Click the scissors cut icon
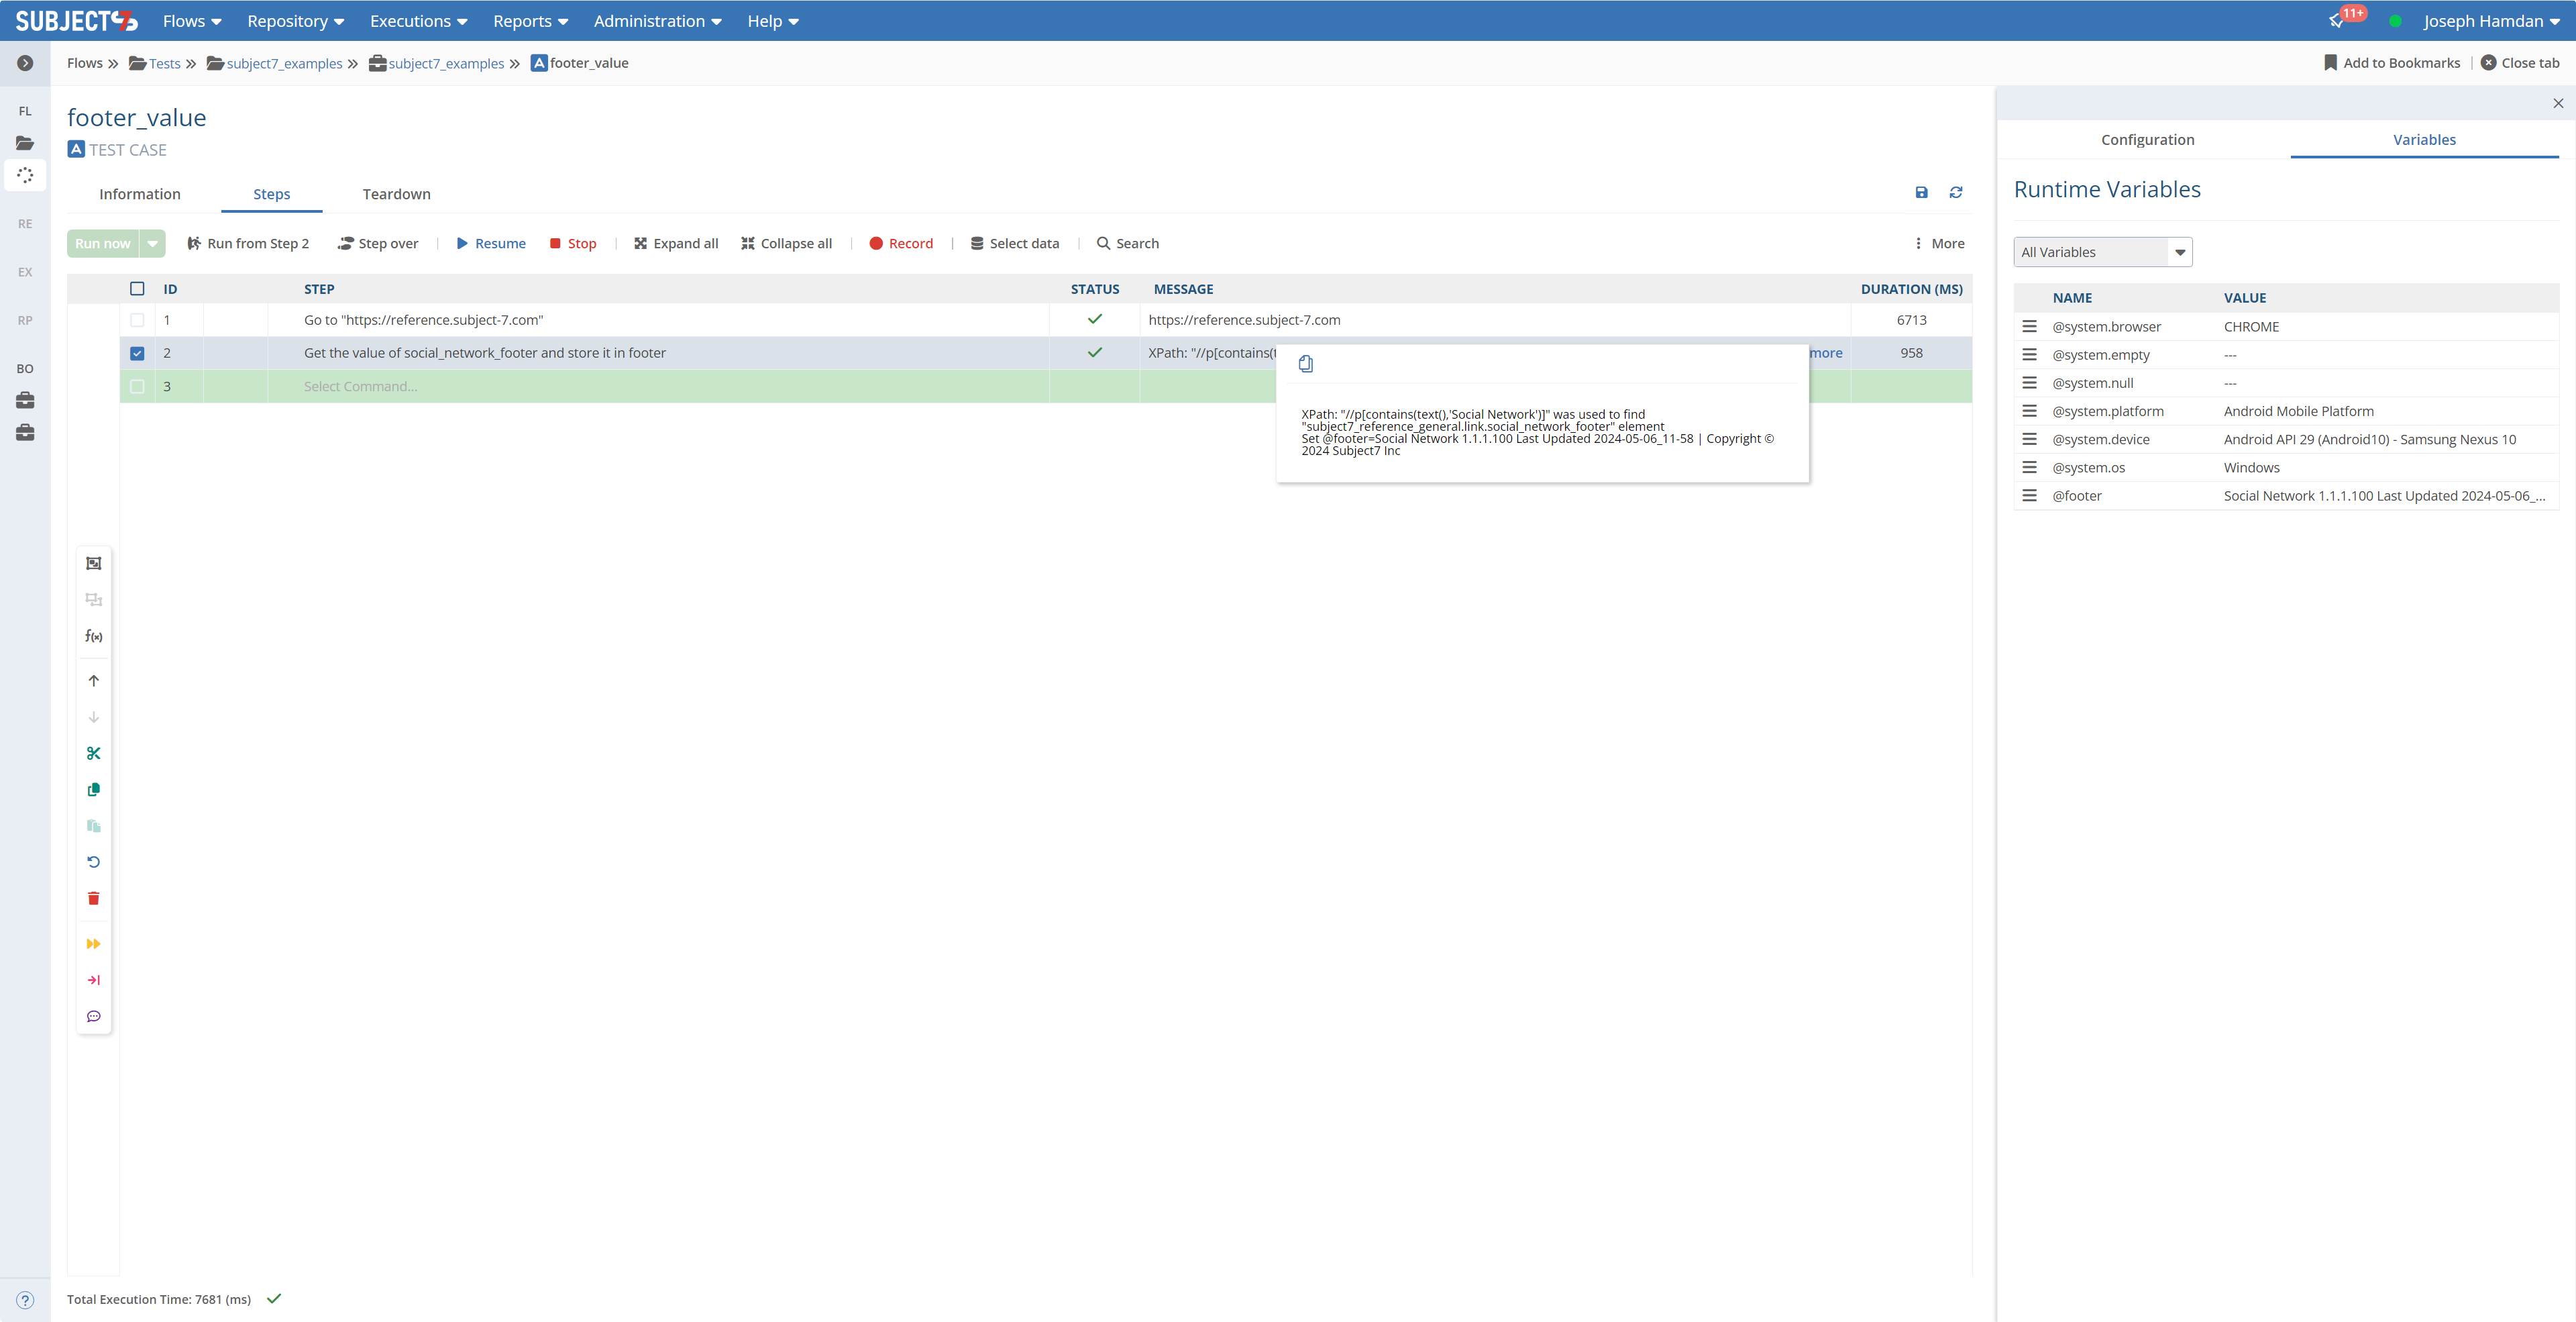Screen dimensions: 2576x1322 94,753
